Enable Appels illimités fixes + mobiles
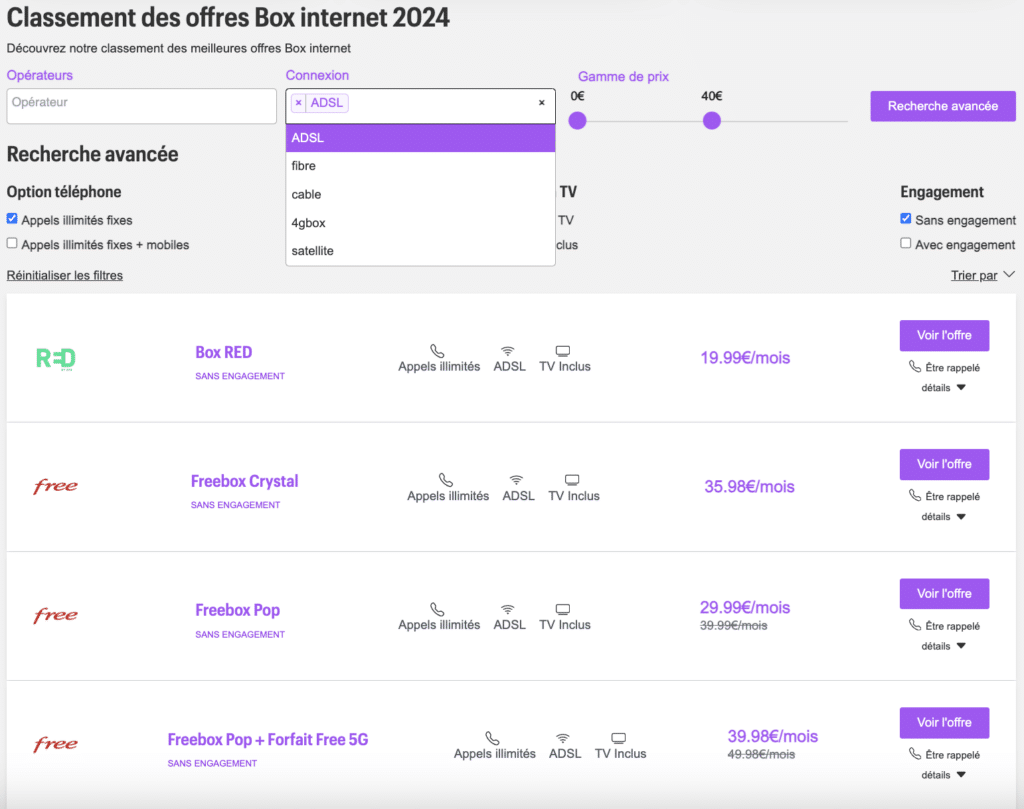 coord(12,243)
